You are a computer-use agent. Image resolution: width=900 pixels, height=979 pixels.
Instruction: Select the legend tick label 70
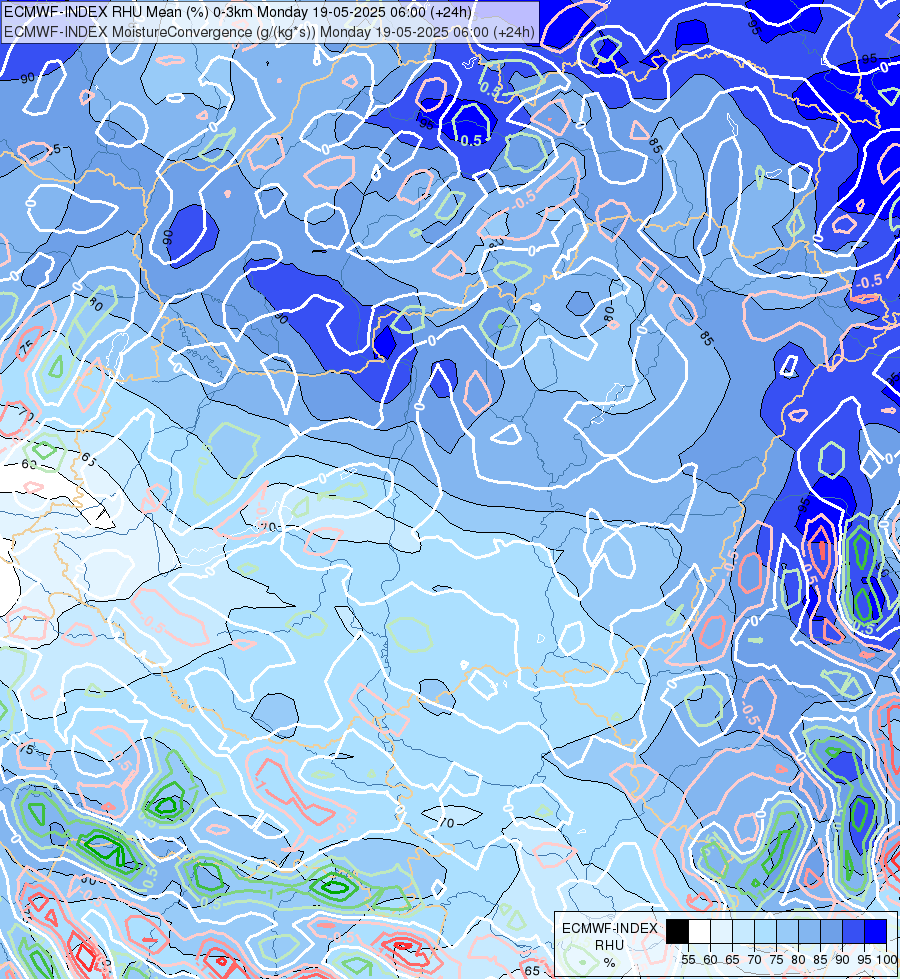coord(754,960)
